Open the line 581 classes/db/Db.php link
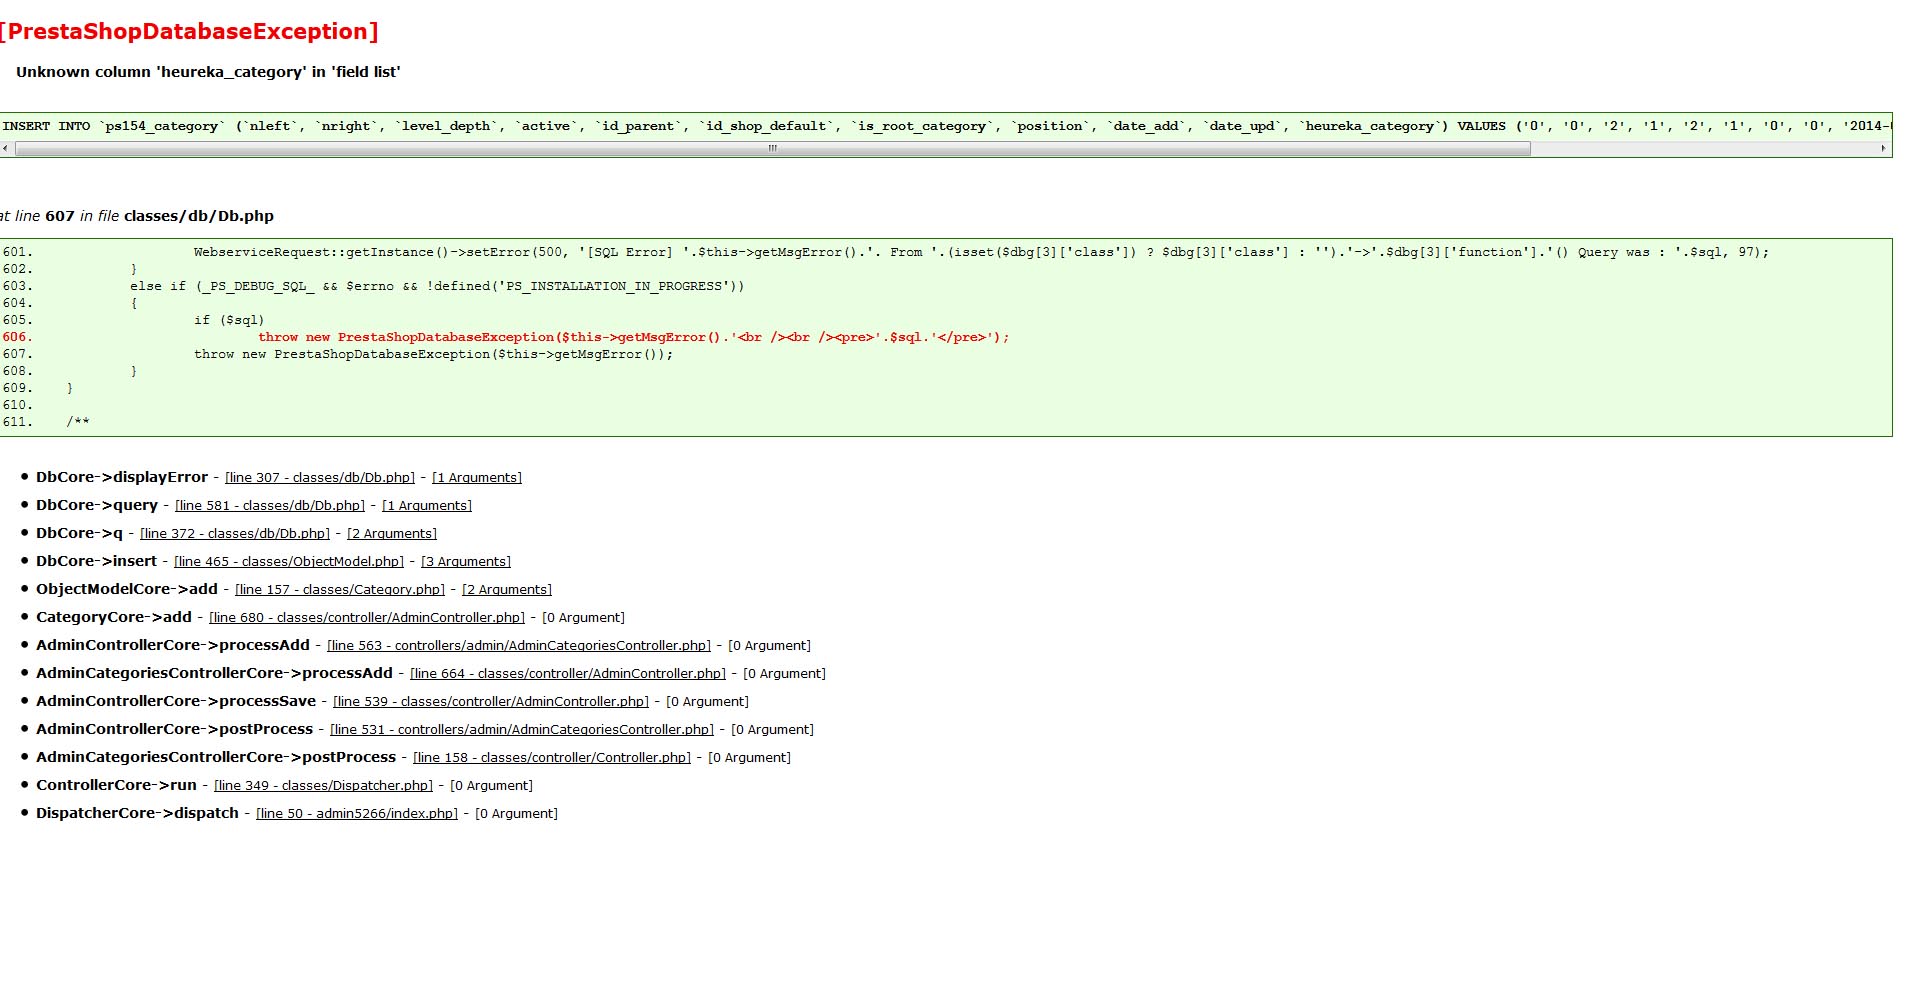Image resolution: width=1908 pixels, height=999 pixels. tap(270, 506)
